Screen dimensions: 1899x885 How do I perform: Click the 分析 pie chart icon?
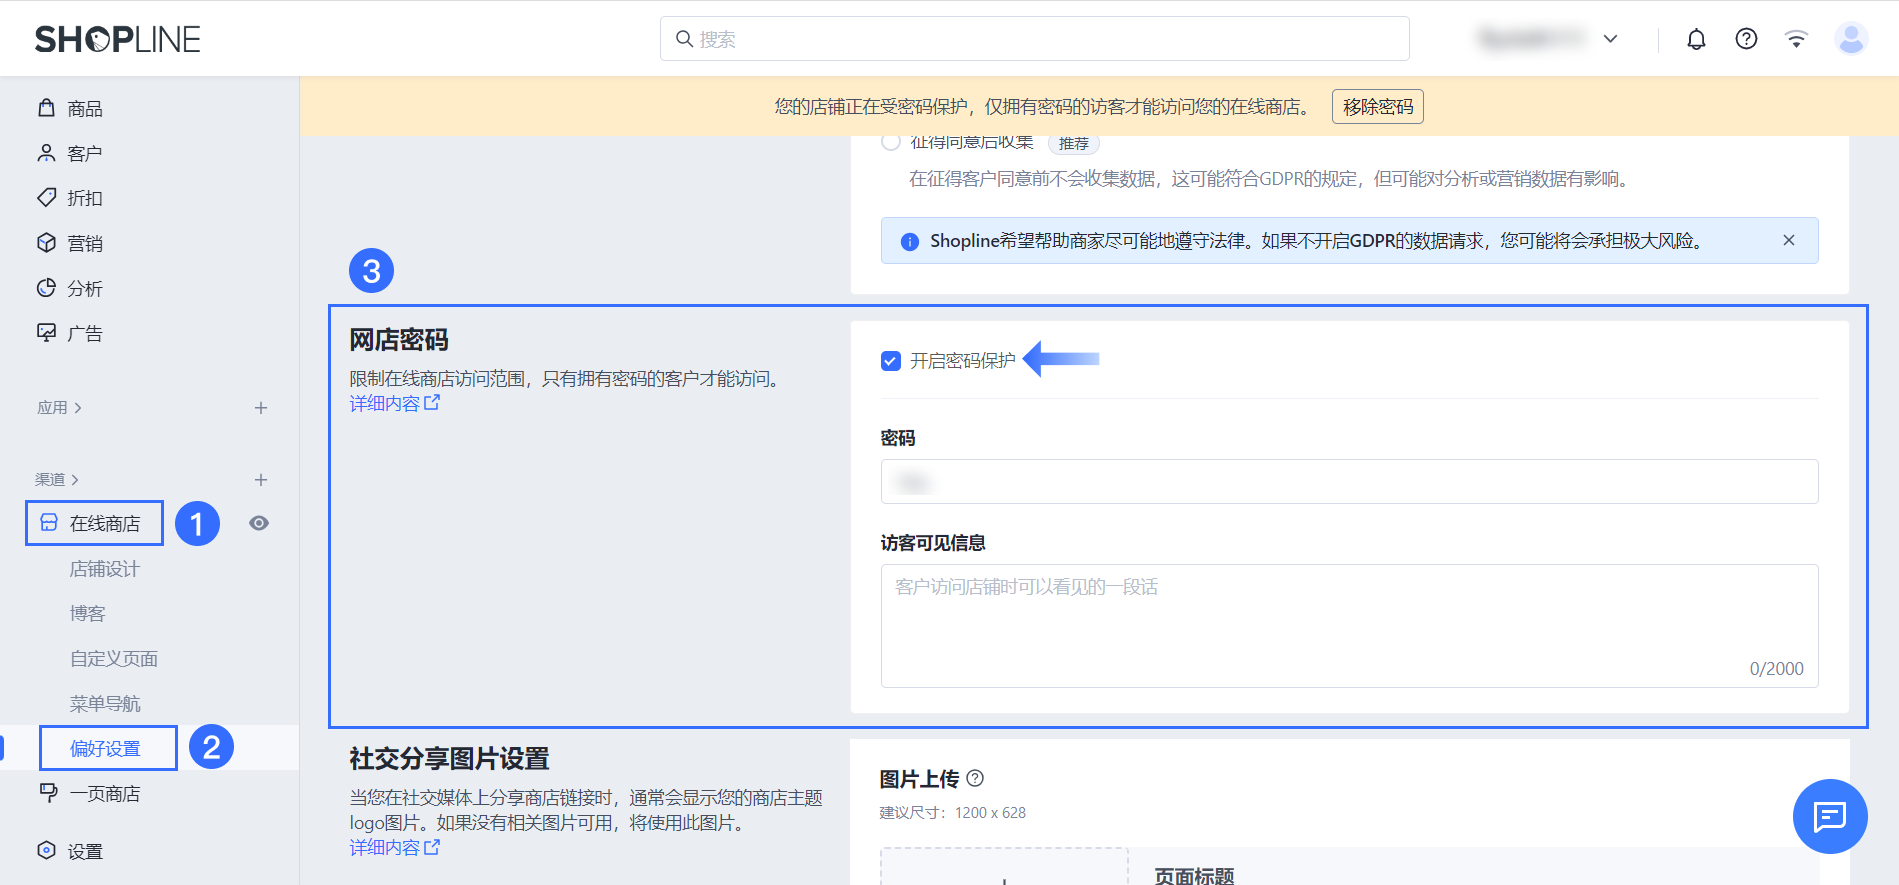[x=46, y=287]
